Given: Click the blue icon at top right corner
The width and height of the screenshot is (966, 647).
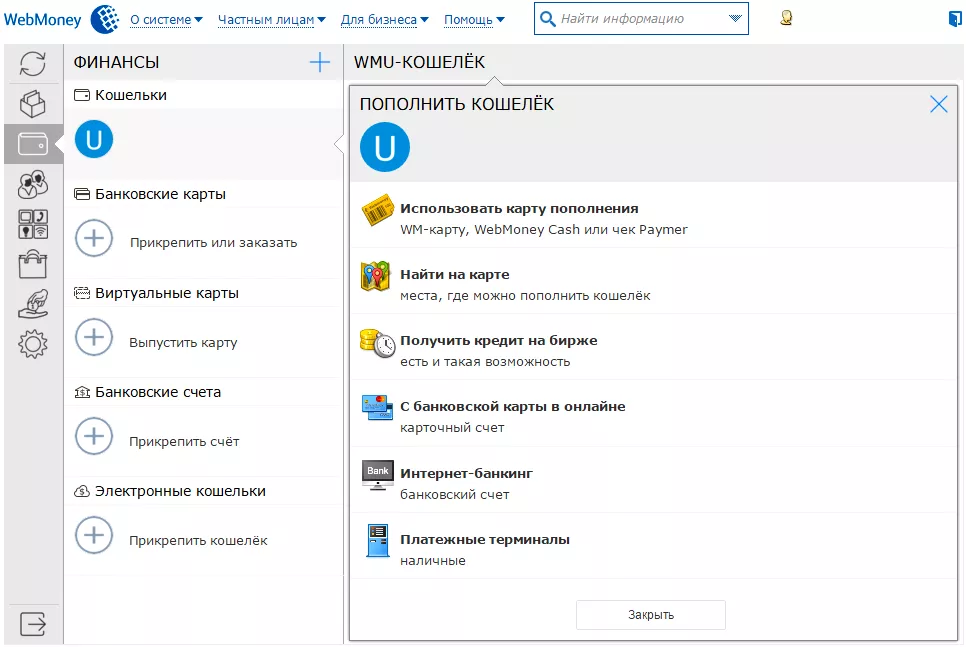Looking at the screenshot, I should pyautogui.click(x=955, y=18).
